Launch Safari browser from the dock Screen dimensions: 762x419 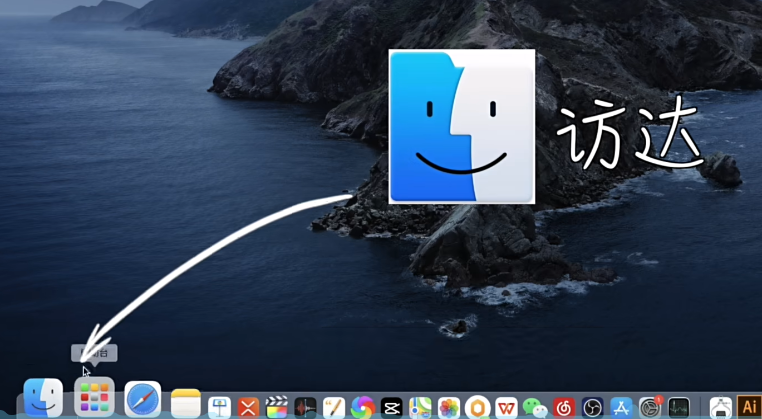143,400
